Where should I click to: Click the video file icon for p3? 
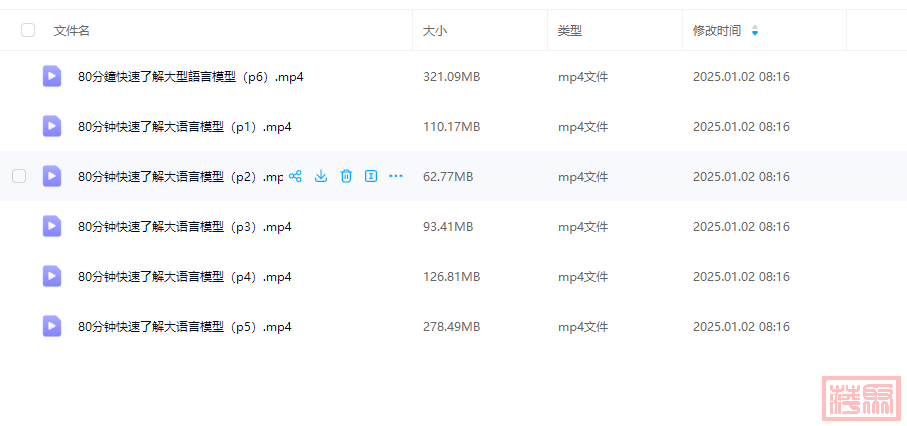52,226
